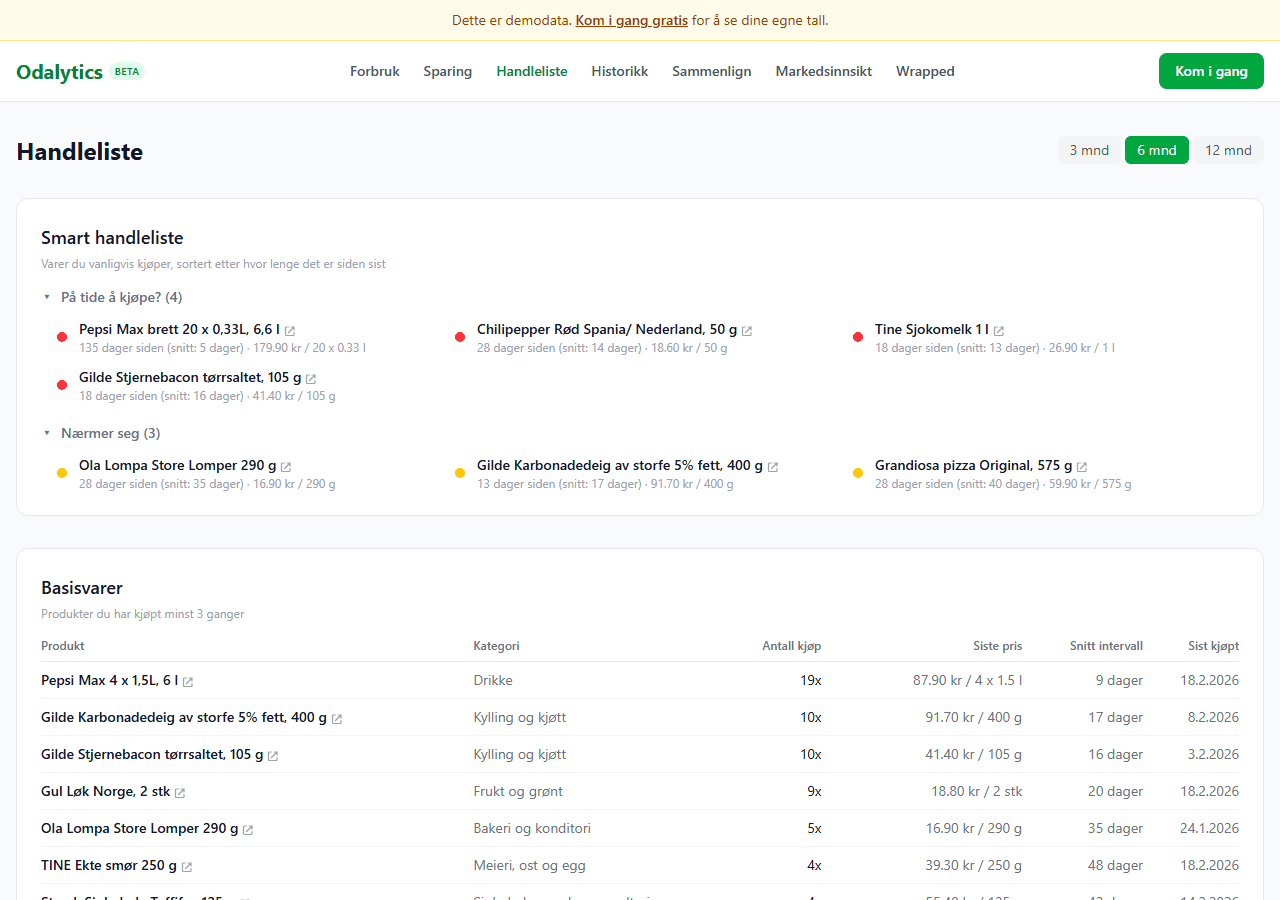Viewport: 1280px width, 900px height.
Task: Open external link icon by Pepsi Max 4 x 1,5L
Action: (188, 682)
